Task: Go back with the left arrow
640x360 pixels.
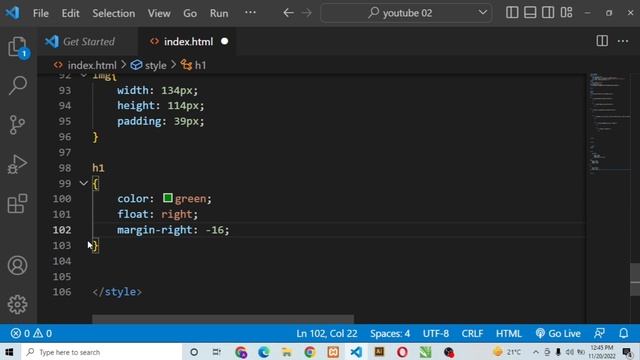Action: point(288,13)
